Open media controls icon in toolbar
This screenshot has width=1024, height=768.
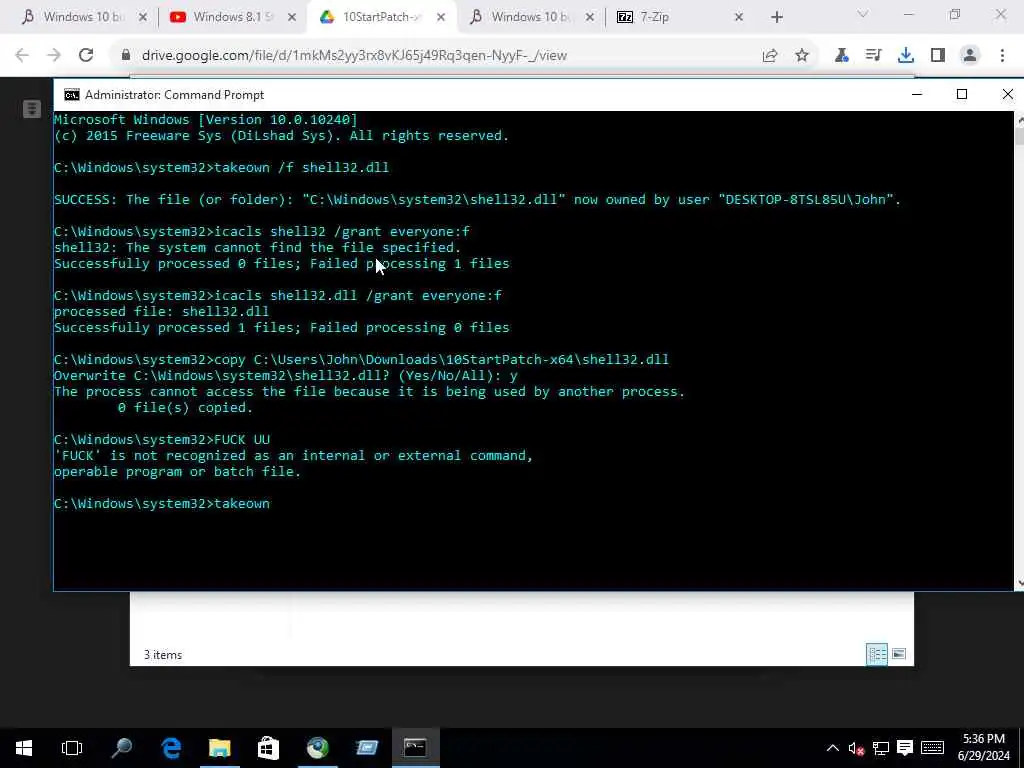tap(873, 56)
